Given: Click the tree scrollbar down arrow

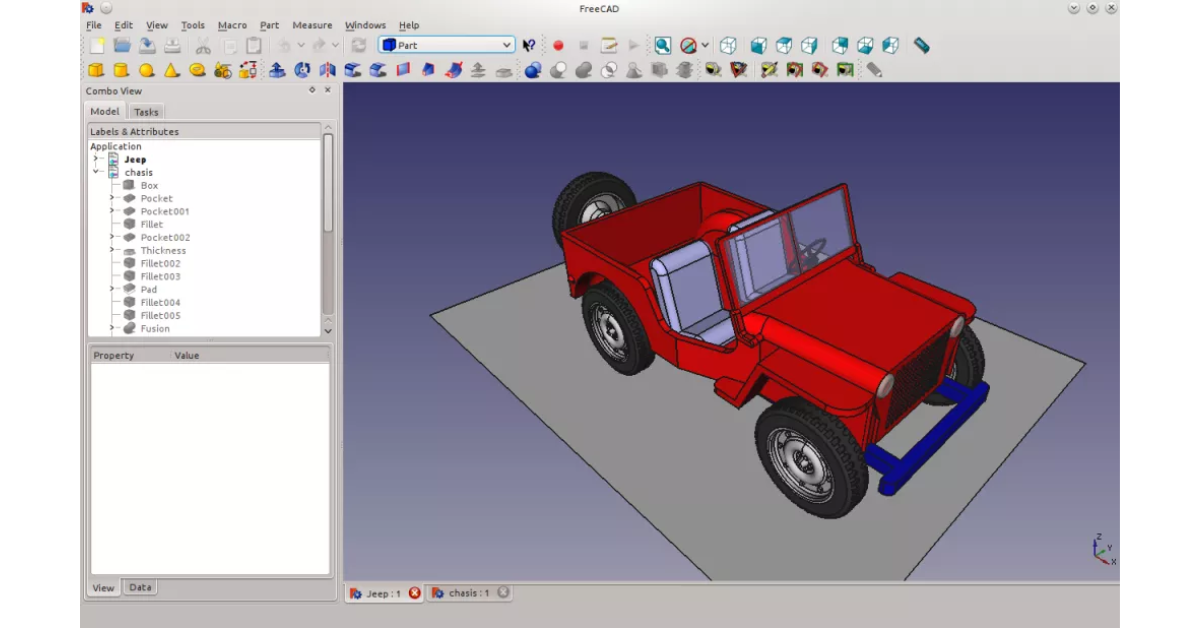Looking at the screenshot, I should click(328, 330).
